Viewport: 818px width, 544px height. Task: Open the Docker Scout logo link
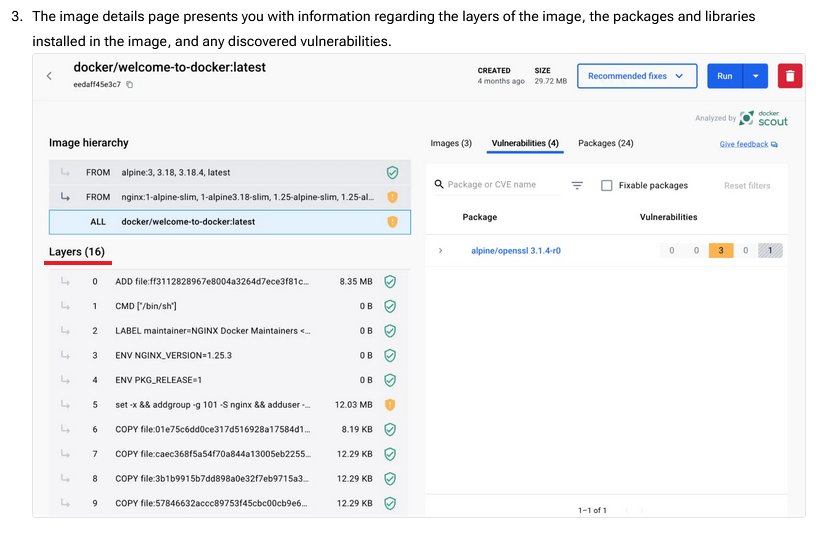pyautogui.click(x=764, y=118)
